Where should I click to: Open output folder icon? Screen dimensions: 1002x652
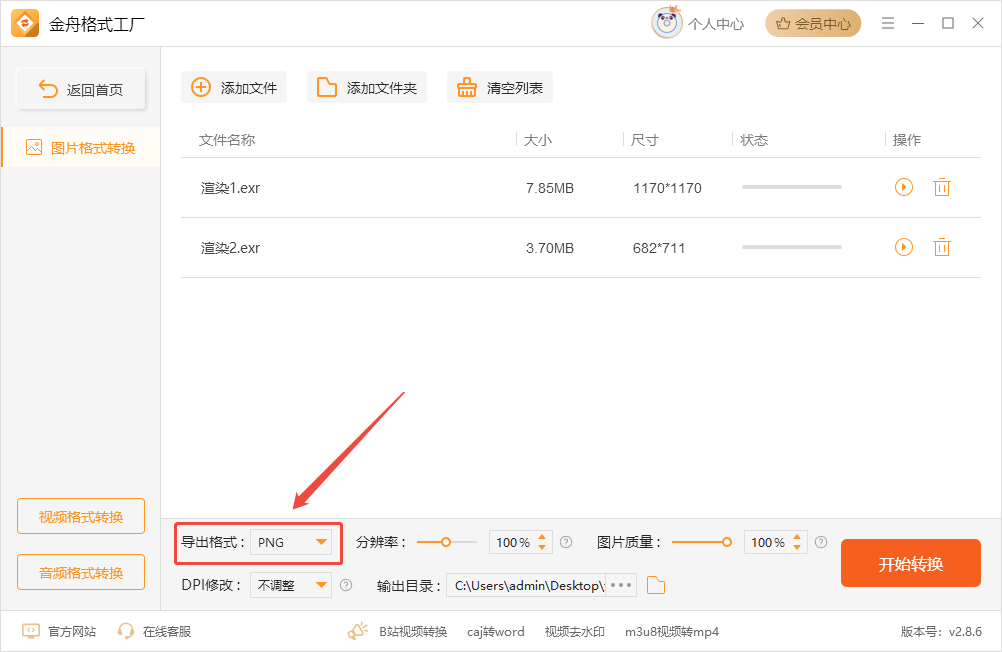click(x=656, y=585)
